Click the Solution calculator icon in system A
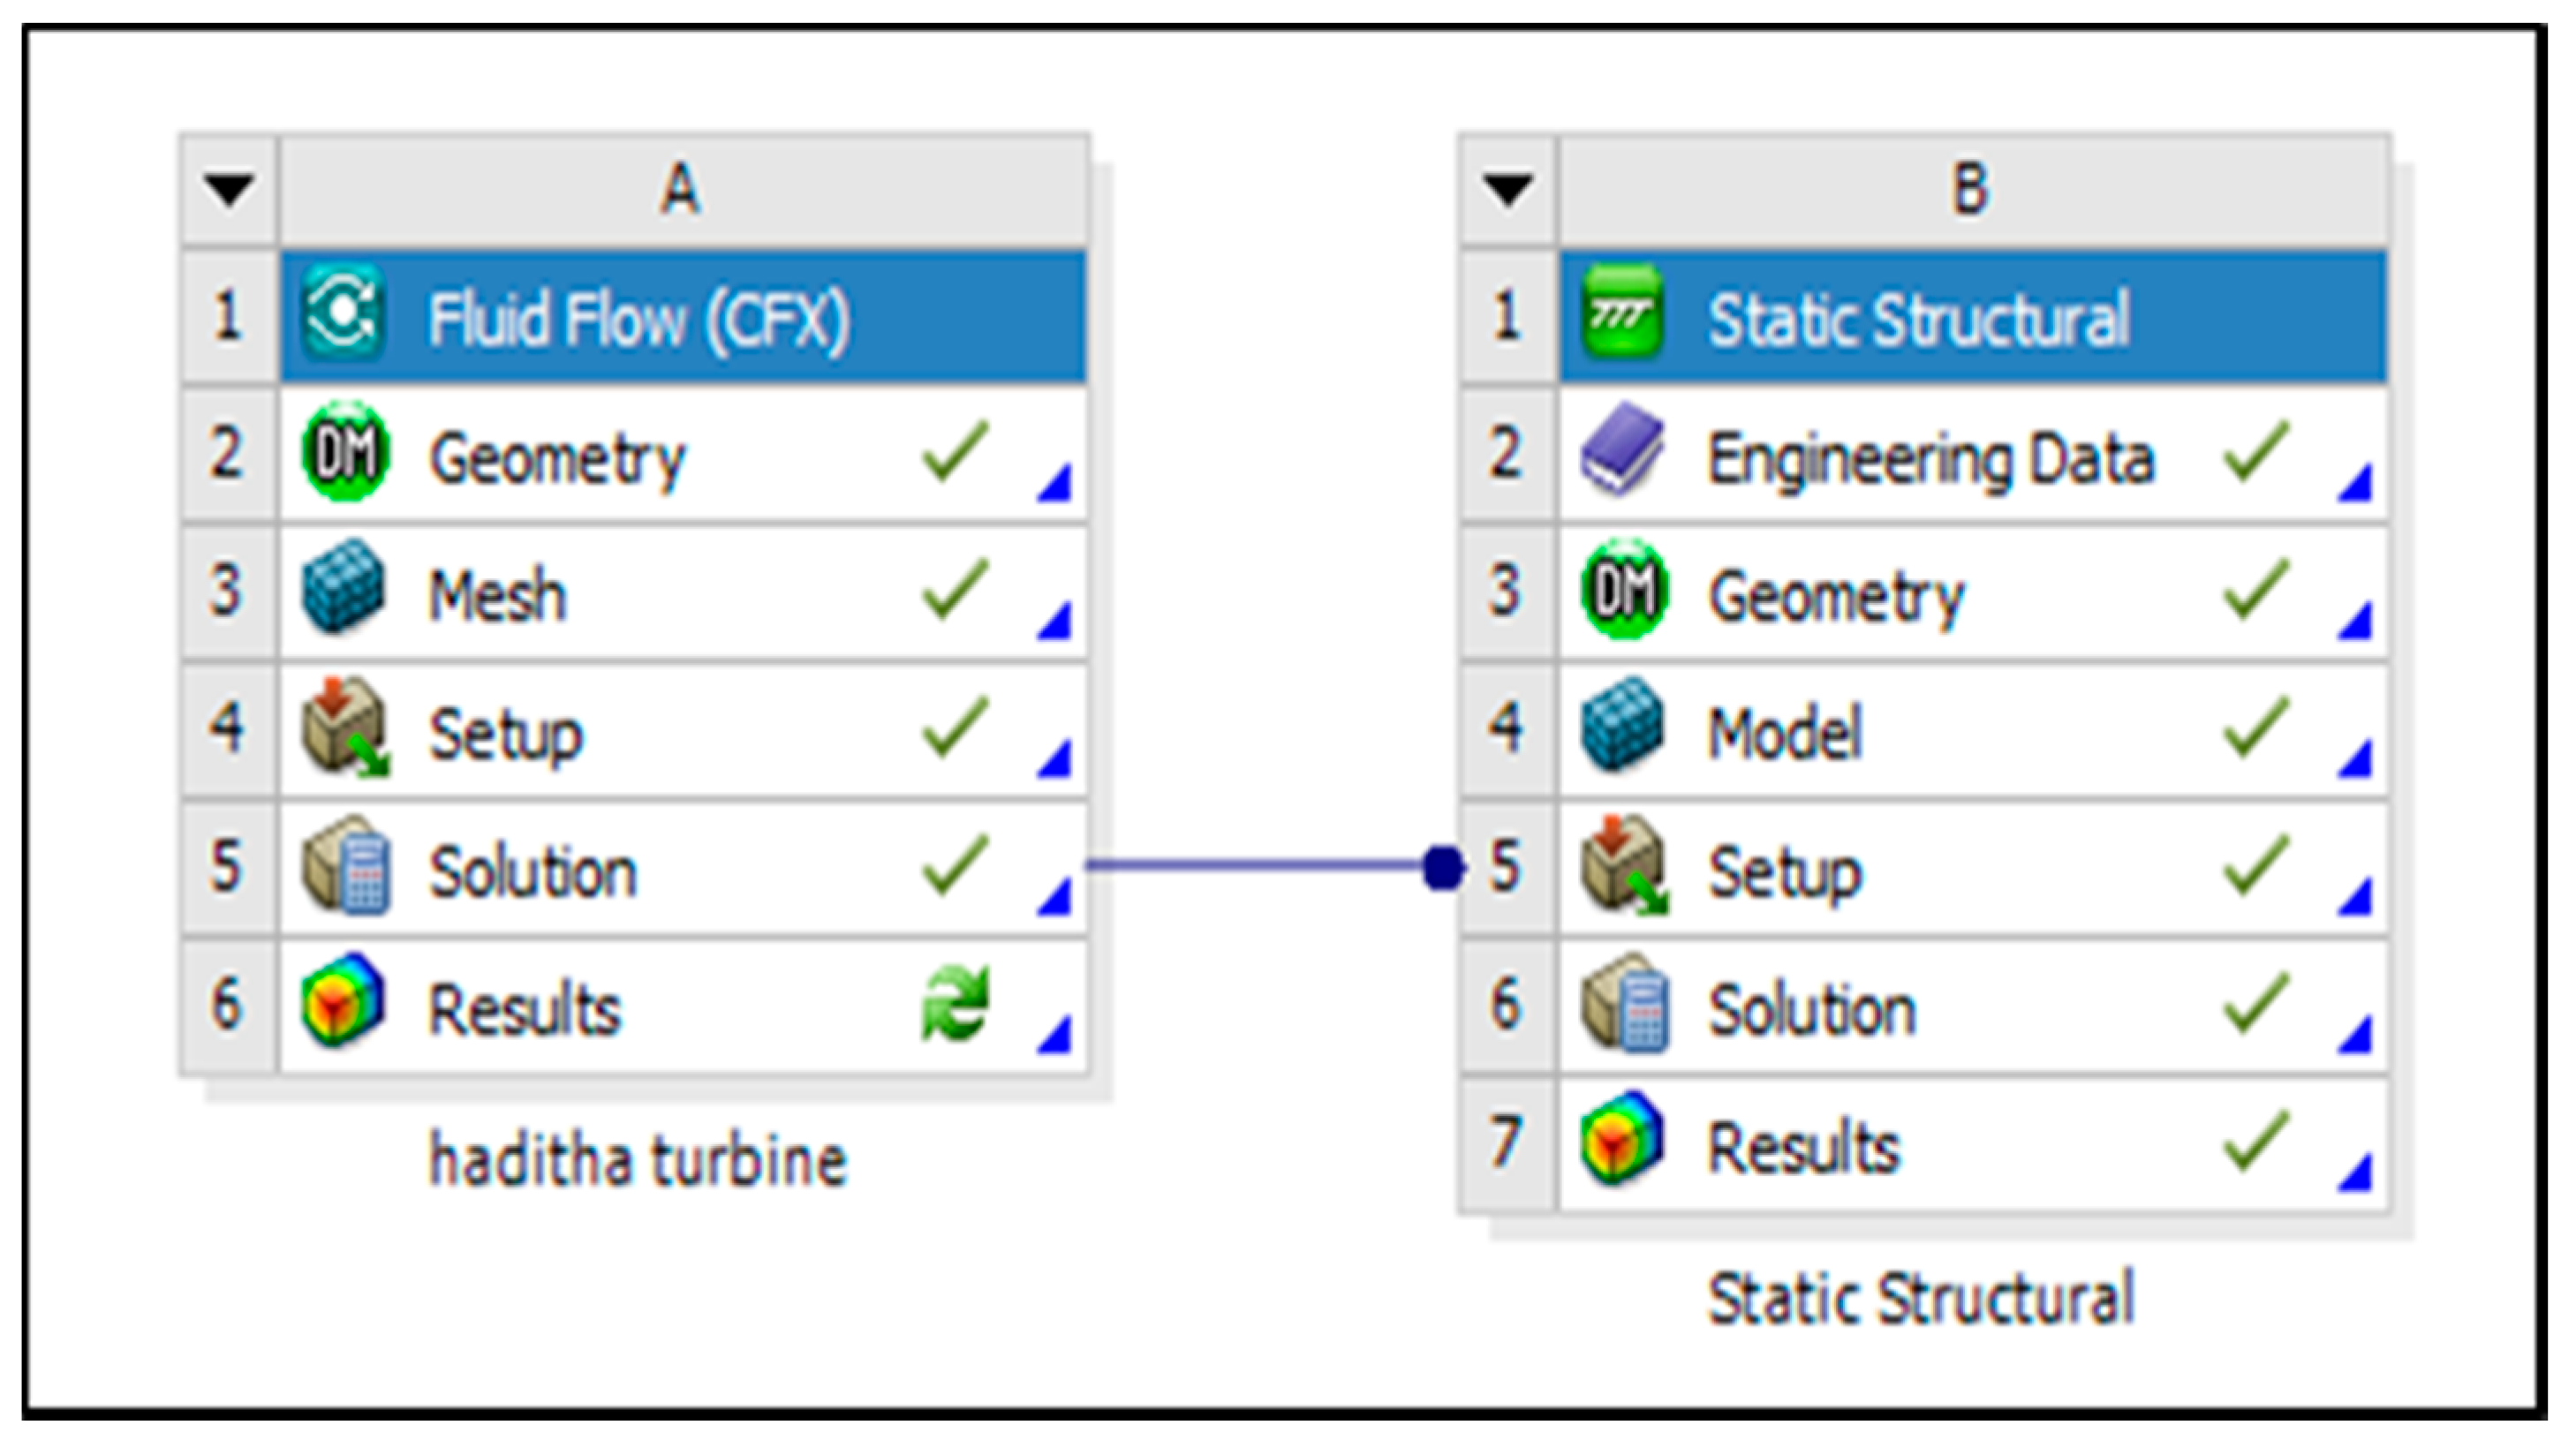The image size is (2576, 1455). pos(345,868)
